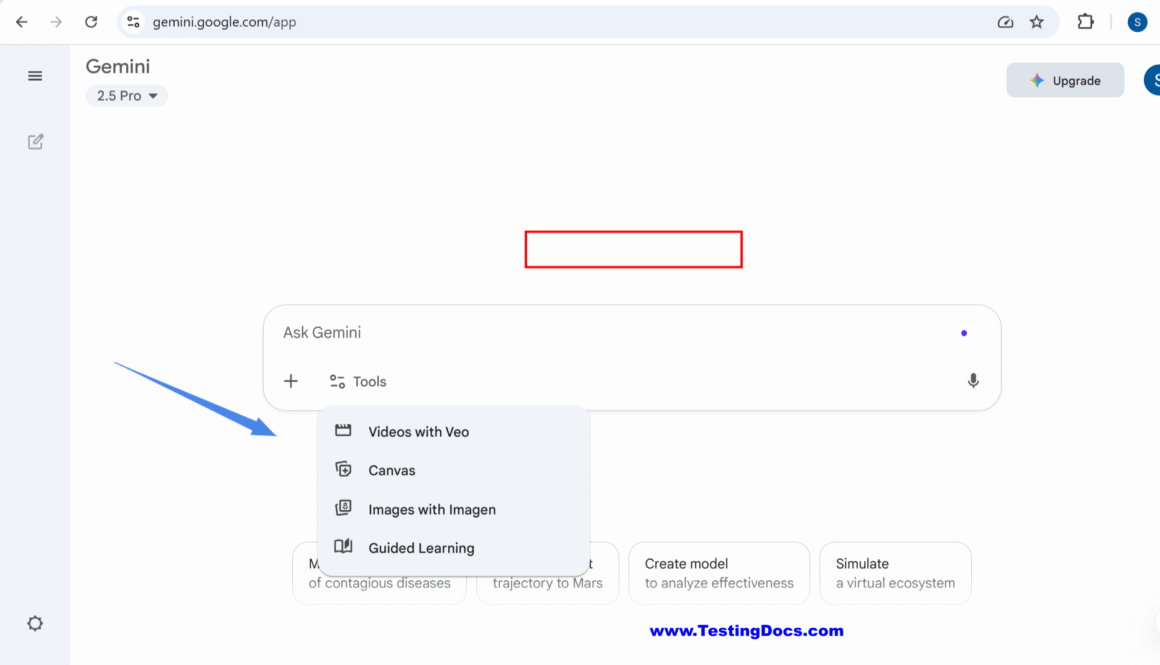Click the plus add files icon

pyautogui.click(x=291, y=381)
